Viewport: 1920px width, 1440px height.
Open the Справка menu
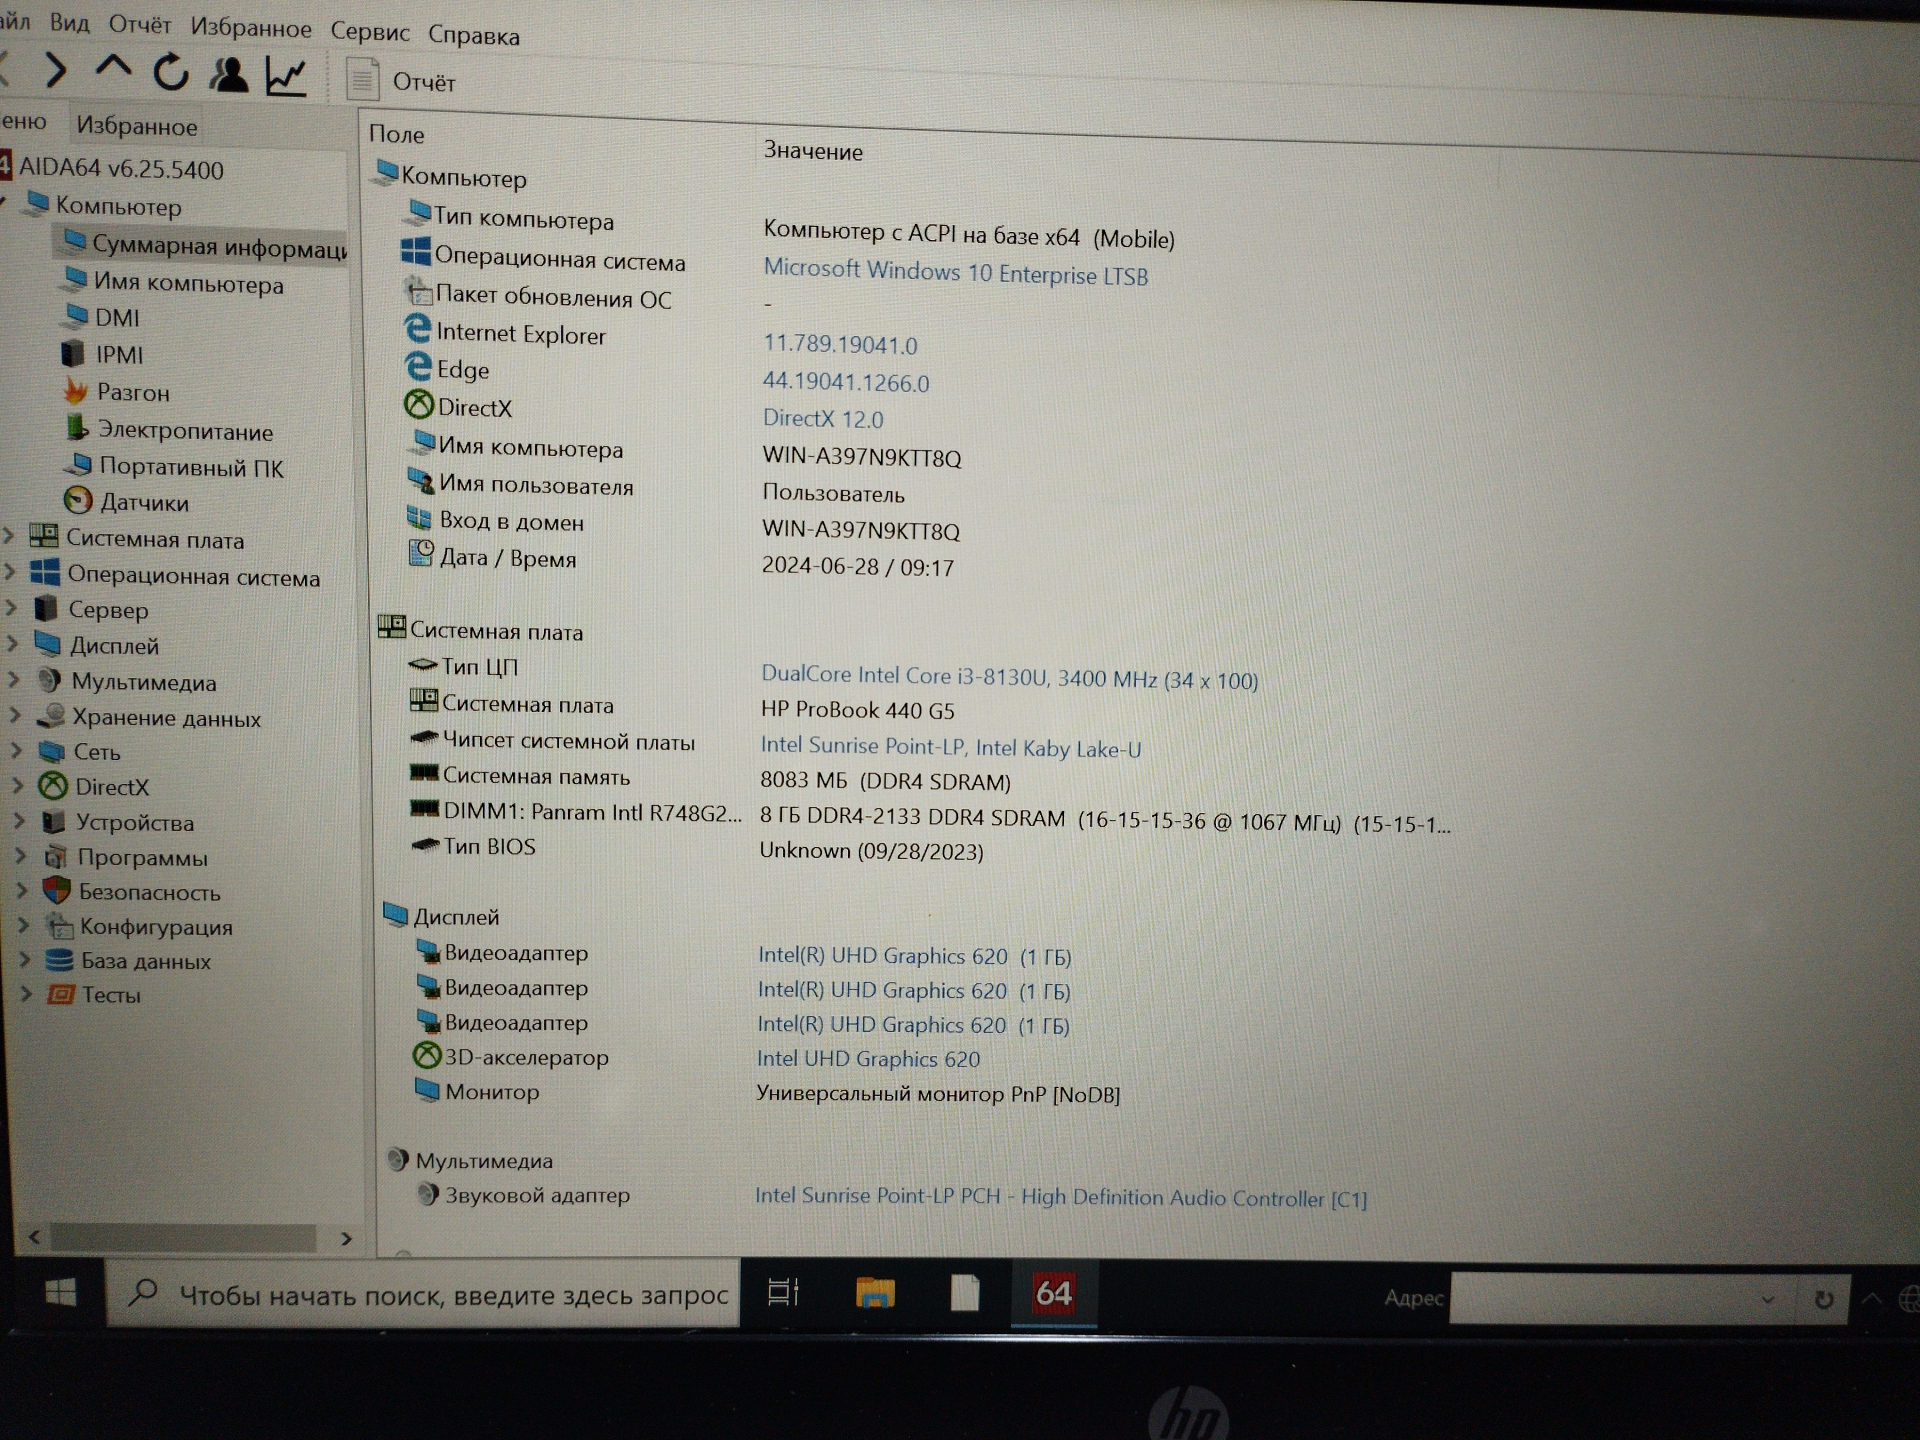pyautogui.click(x=474, y=36)
